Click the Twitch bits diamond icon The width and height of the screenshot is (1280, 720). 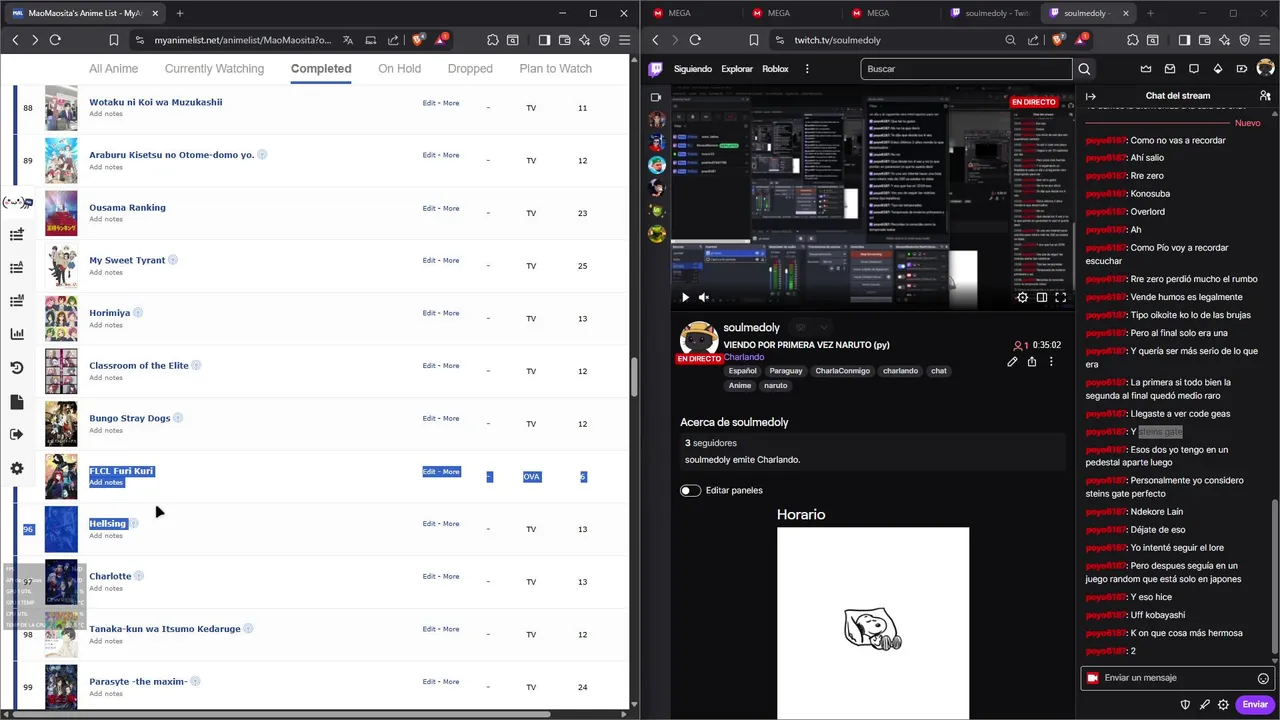[x=1218, y=69]
